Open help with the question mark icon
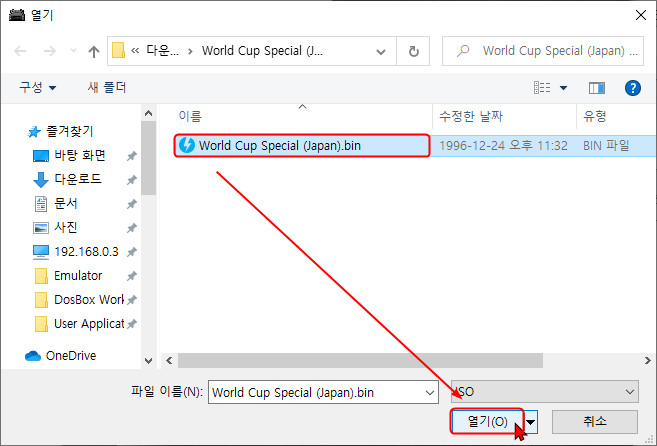657x446 pixels. pyautogui.click(x=632, y=88)
